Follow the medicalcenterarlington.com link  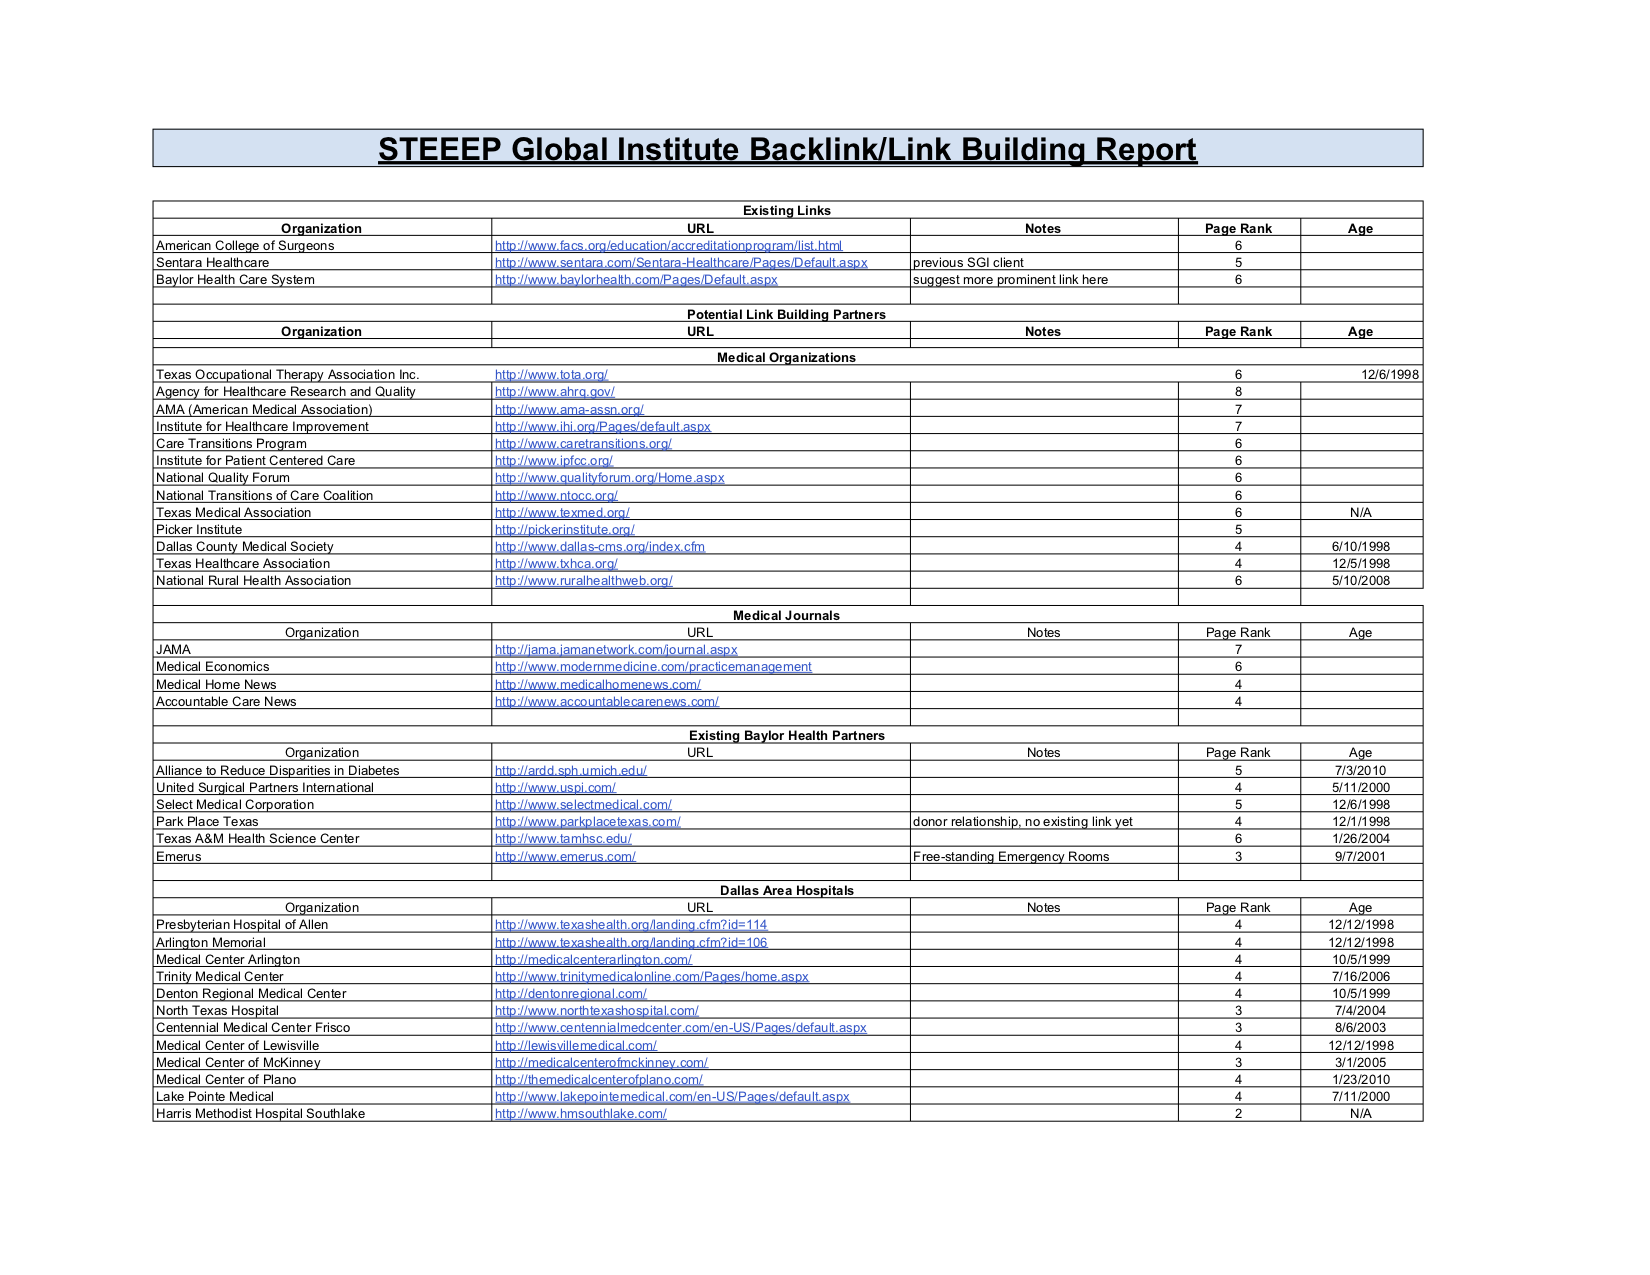[x=593, y=959]
